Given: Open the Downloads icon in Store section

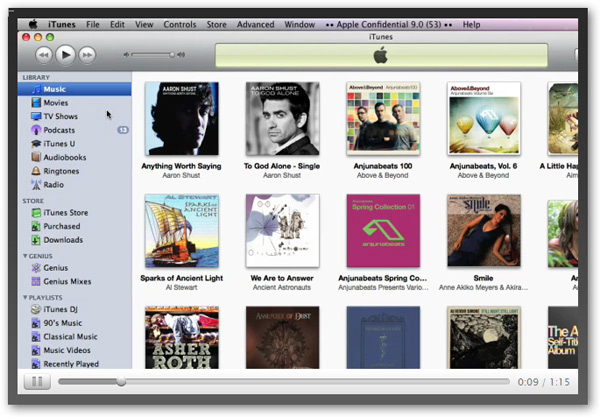Looking at the screenshot, I should 36,240.
